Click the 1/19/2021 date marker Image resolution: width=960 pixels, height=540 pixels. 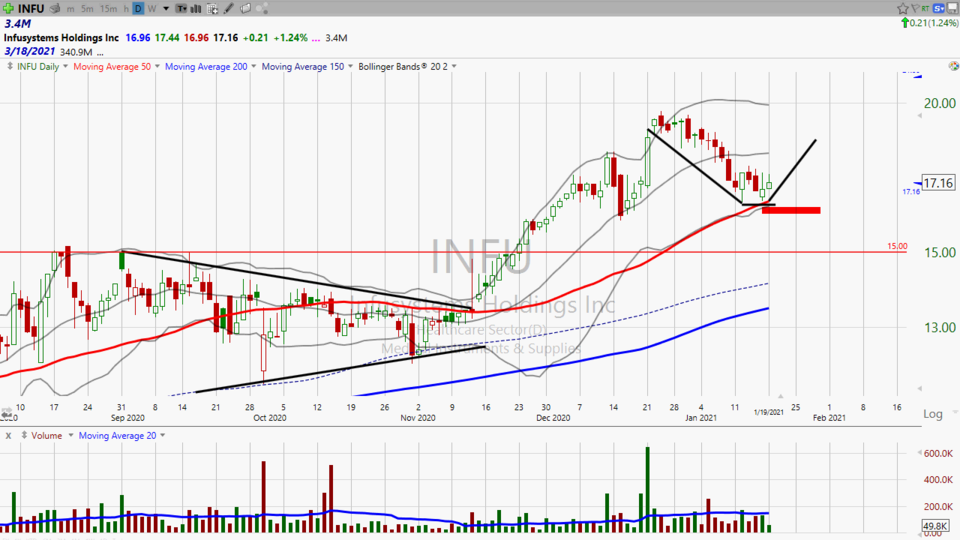(x=768, y=412)
